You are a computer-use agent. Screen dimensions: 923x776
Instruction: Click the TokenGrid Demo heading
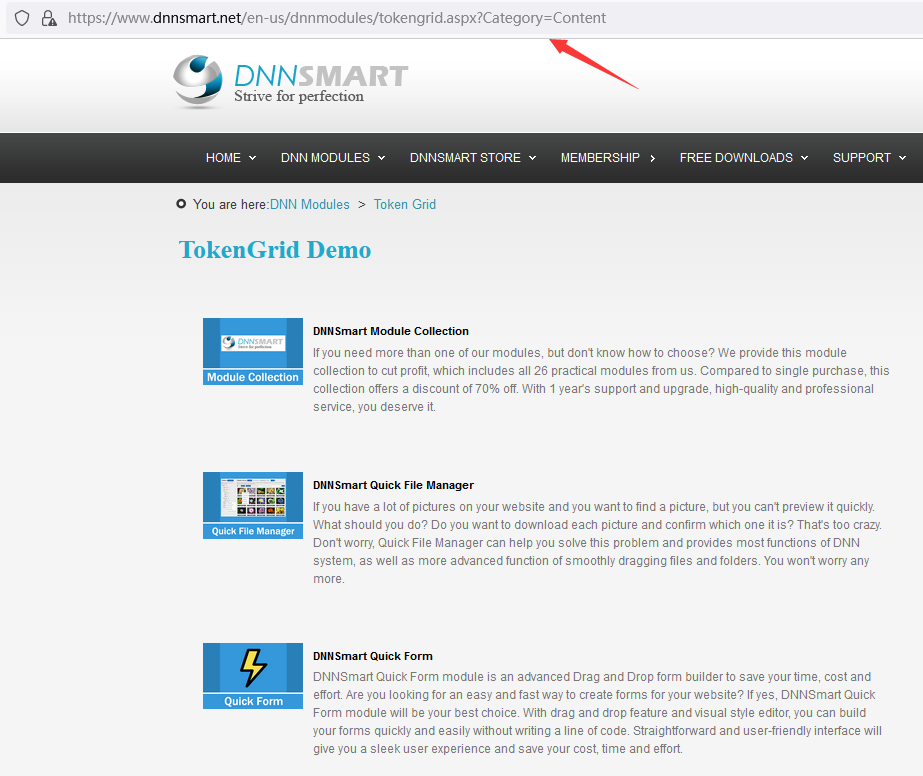[x=275, y=250]
